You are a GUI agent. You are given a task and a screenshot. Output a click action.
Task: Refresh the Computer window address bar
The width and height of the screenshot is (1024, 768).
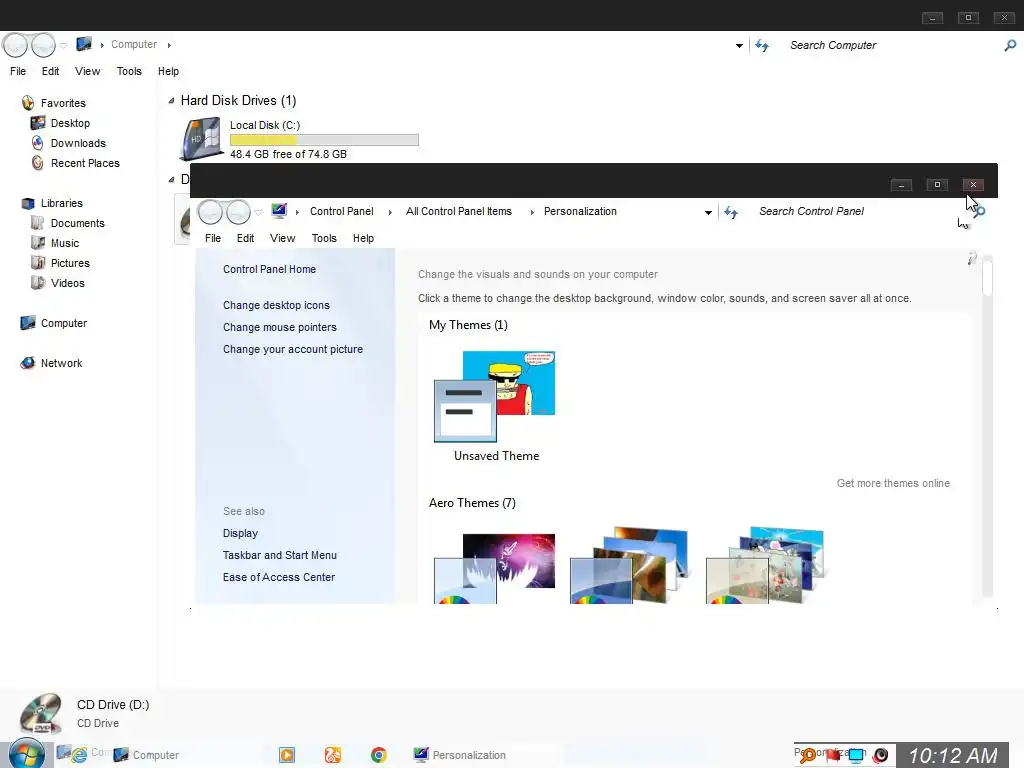coord(762,45)
